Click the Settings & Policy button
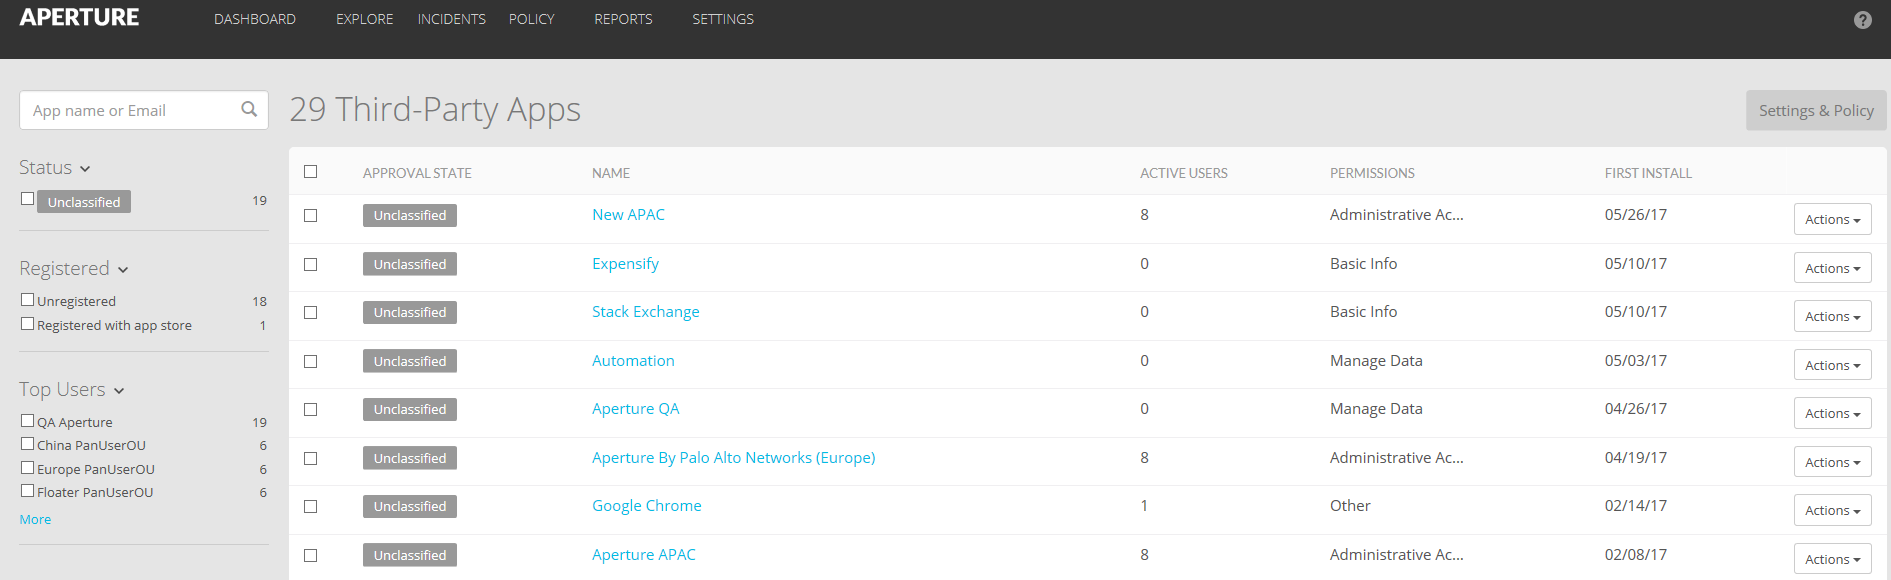1891x580 pixels. click(1815, 111)
